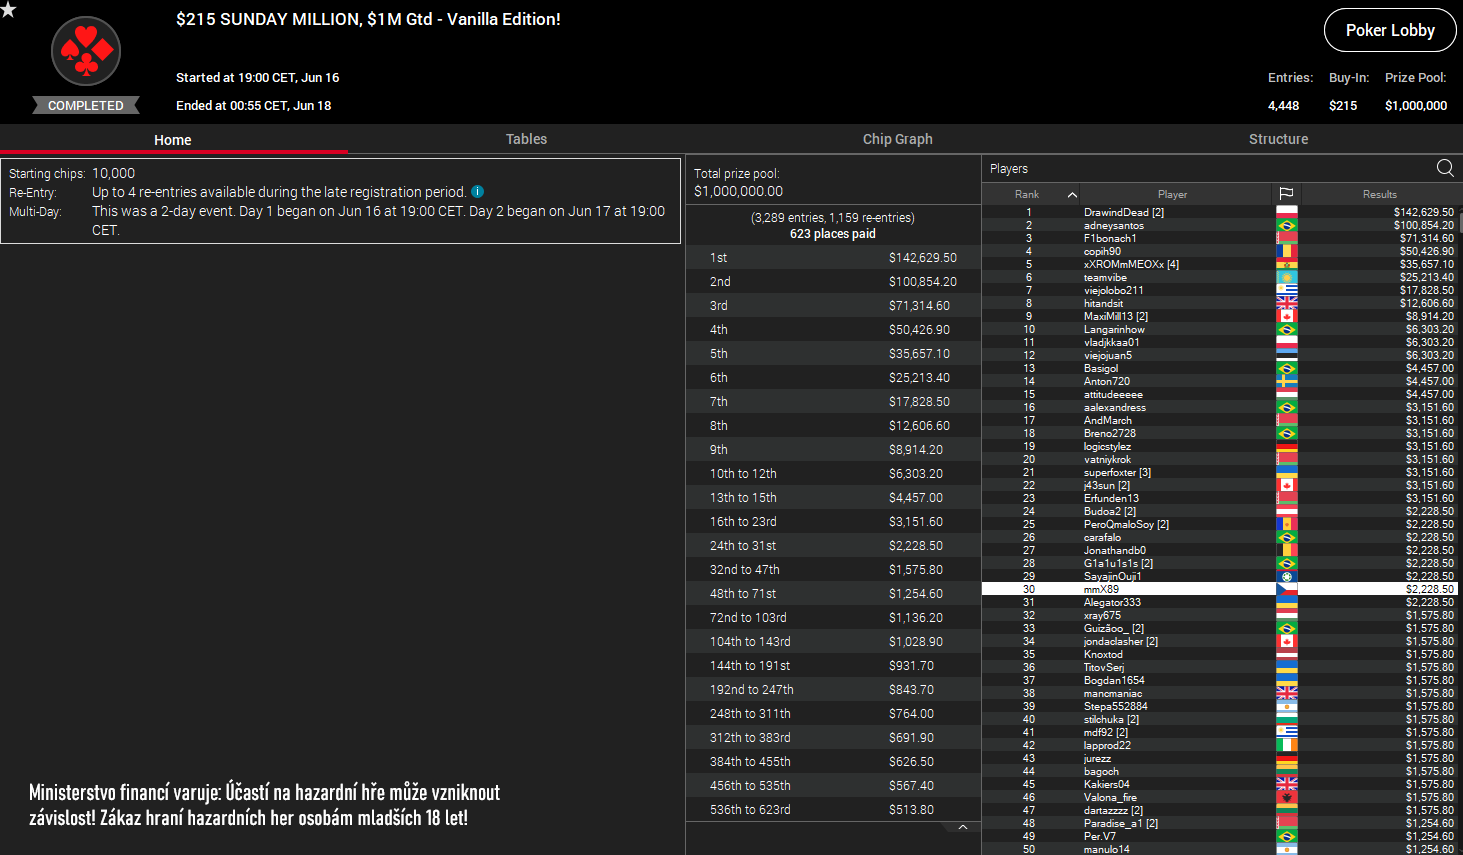
Task: Collapse the payout list using the bottom chevron
Action: tap(962, 827)
